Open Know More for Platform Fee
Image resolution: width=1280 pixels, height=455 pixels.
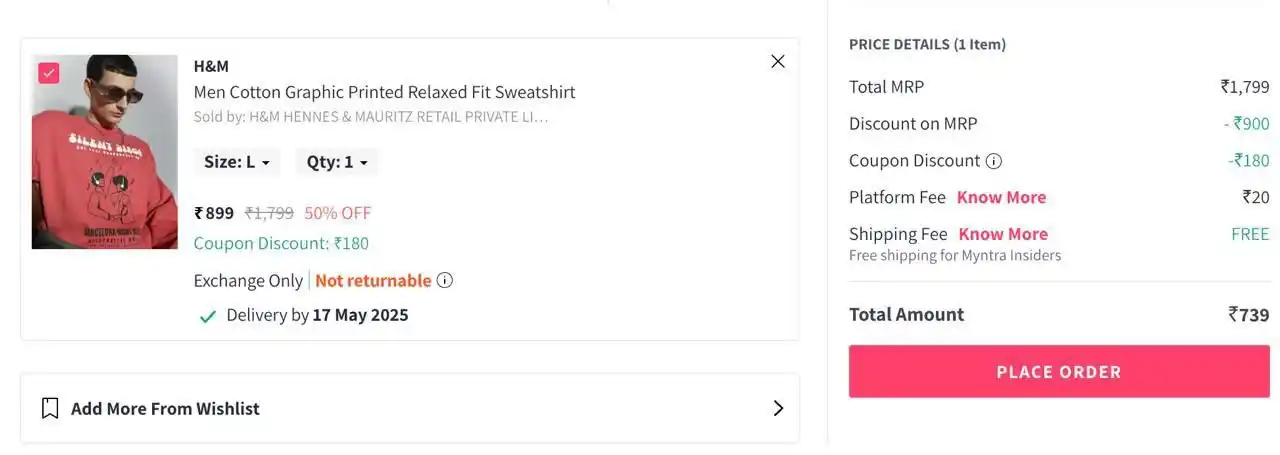coord(1001,197)
